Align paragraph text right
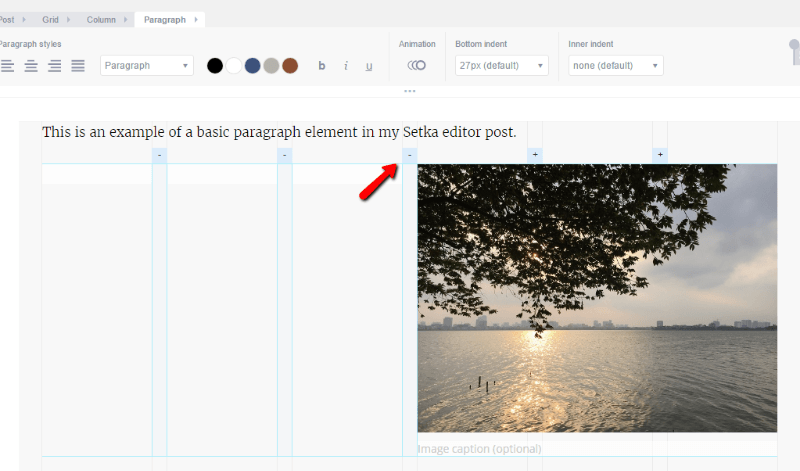This screenshot has width=800, height=471. [55, 66]
